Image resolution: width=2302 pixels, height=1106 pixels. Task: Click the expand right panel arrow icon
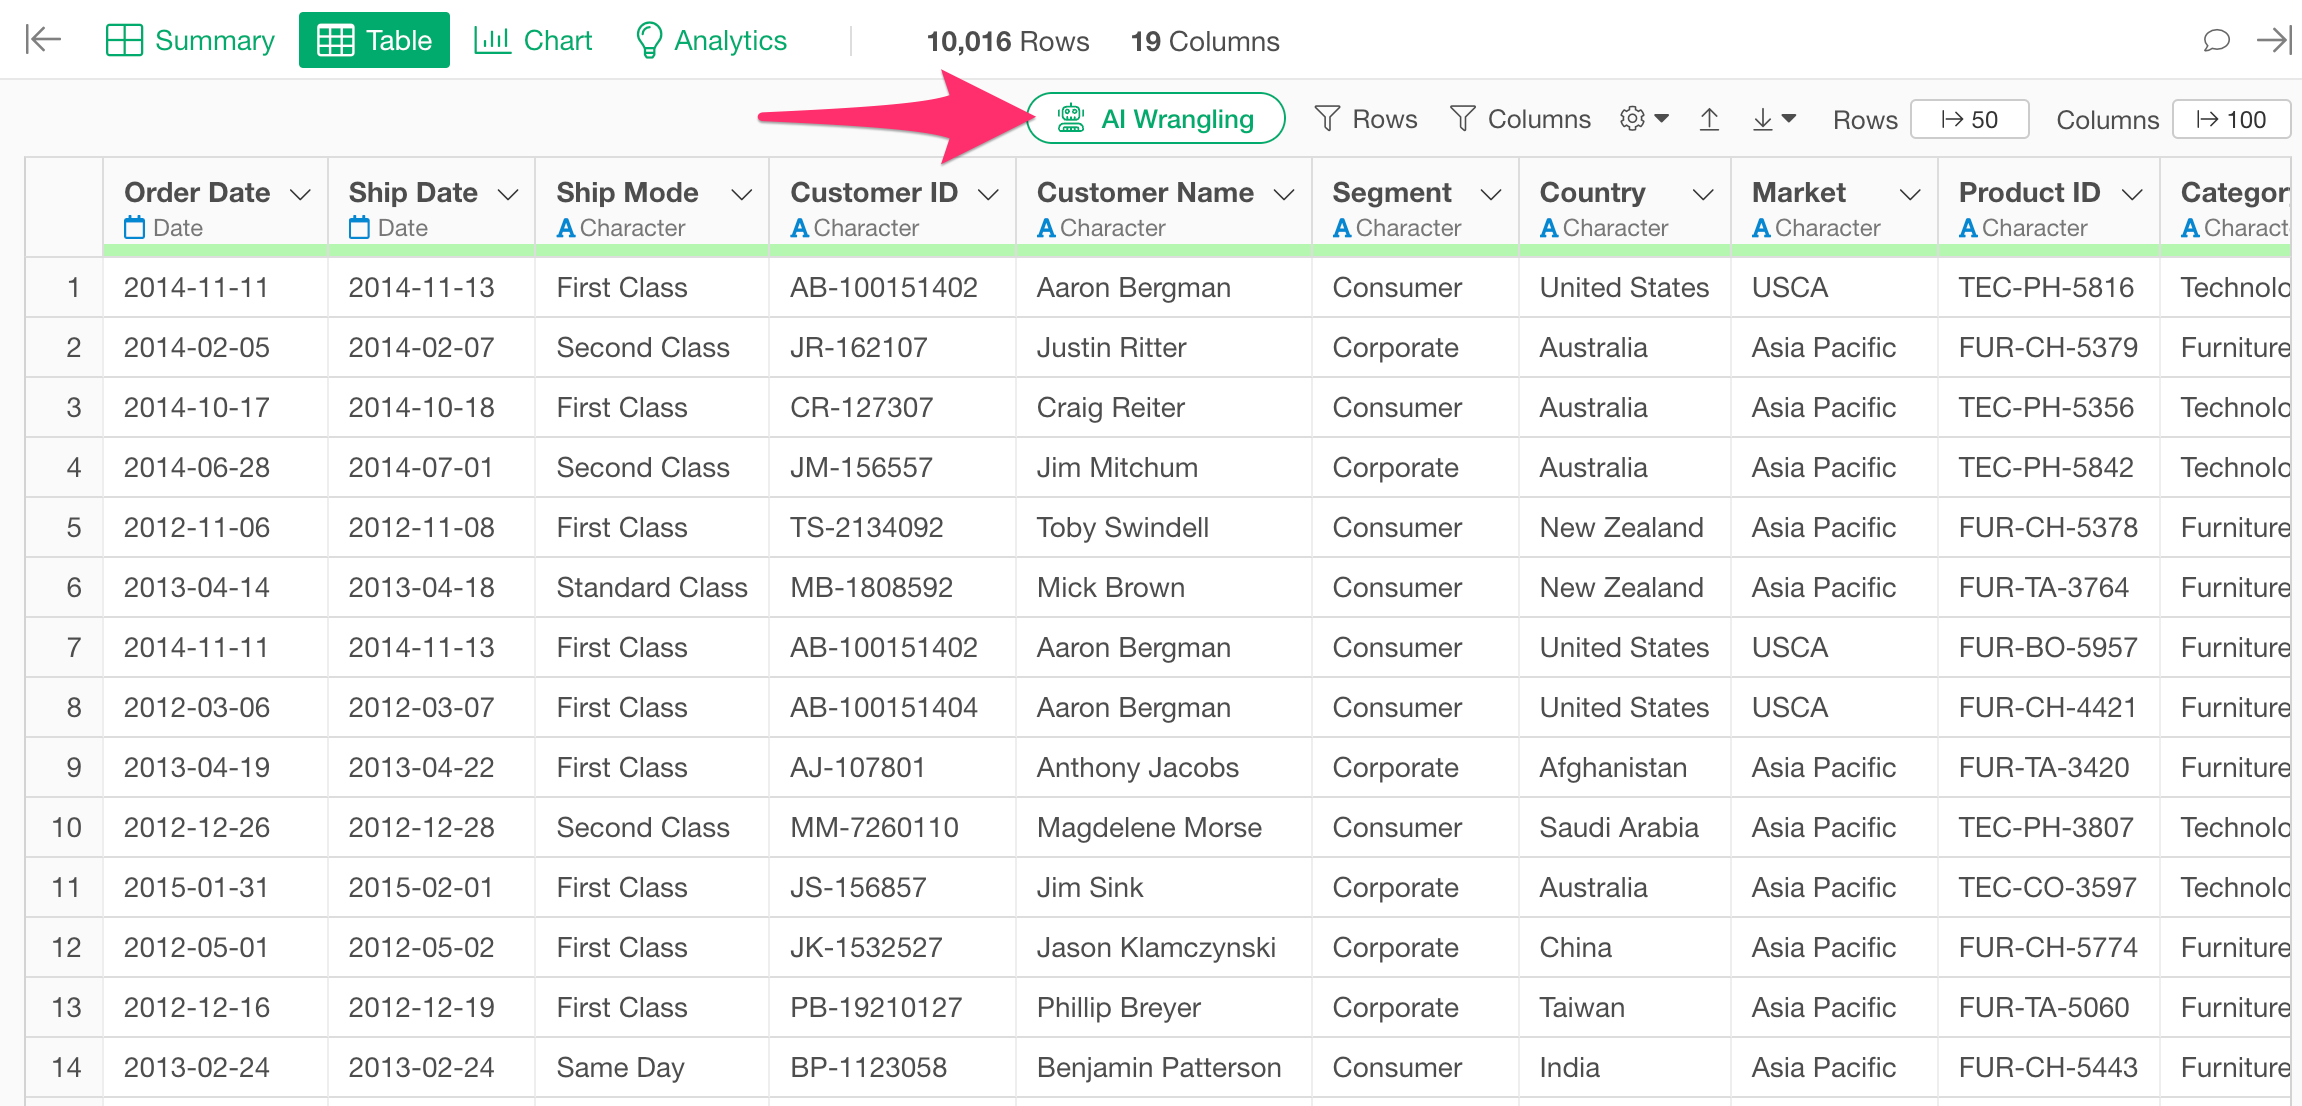point(2273,40)
